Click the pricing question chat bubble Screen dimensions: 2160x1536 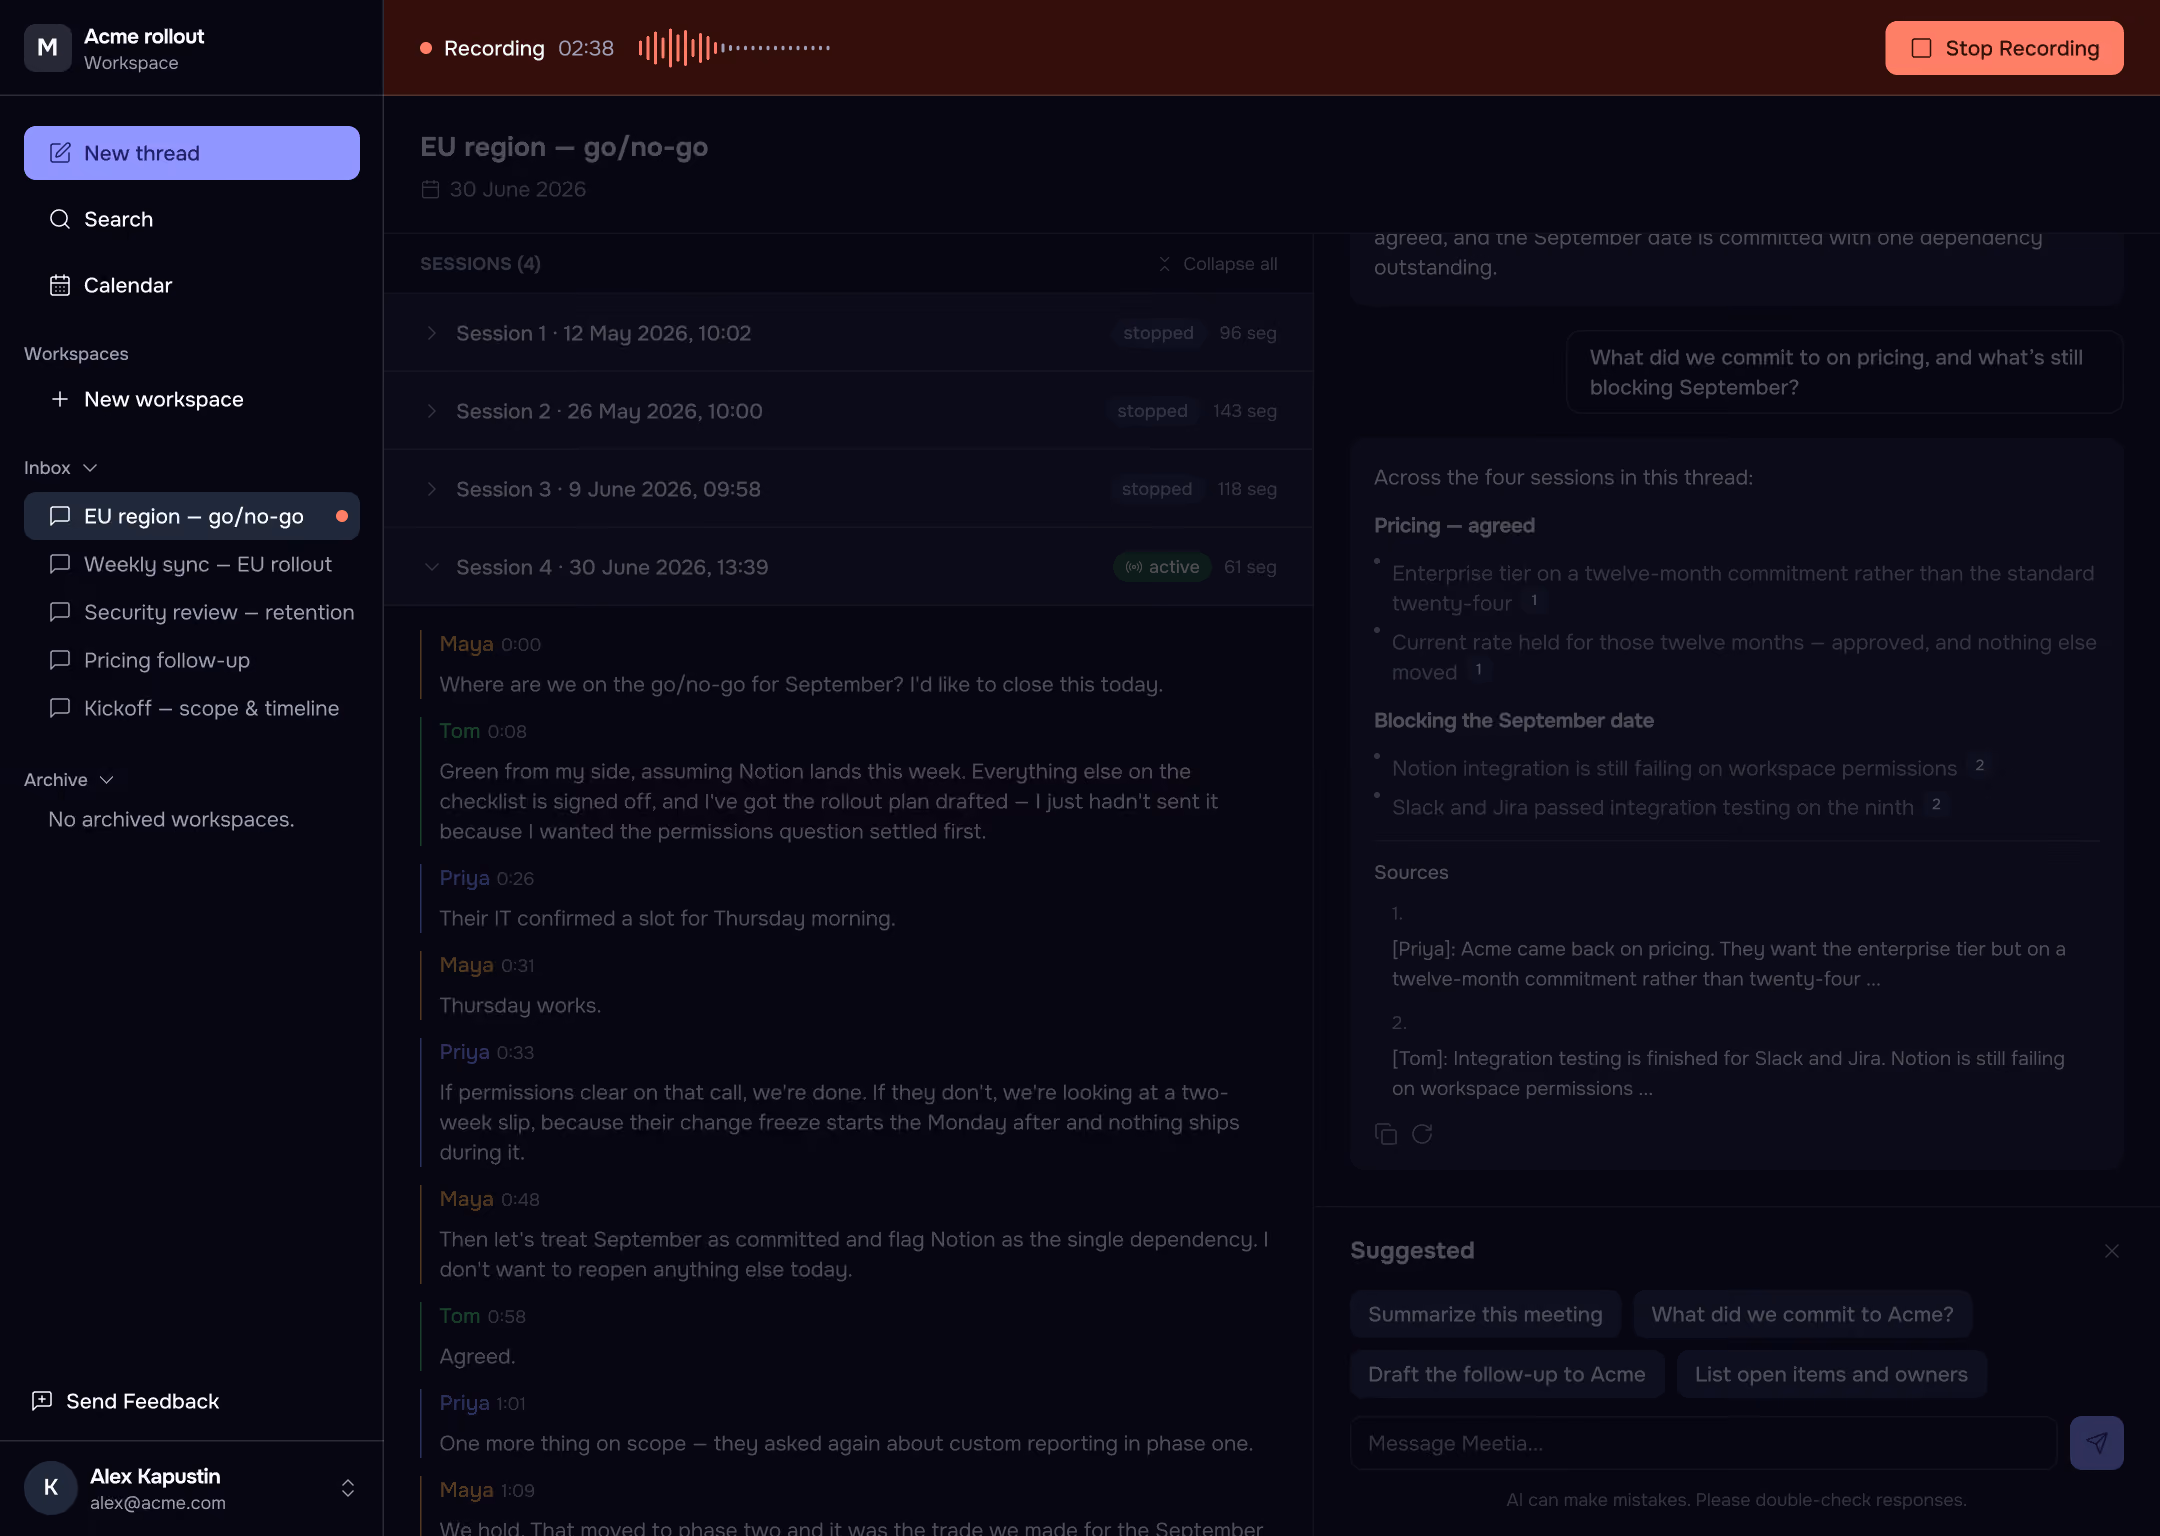(x=1844, y=372)
